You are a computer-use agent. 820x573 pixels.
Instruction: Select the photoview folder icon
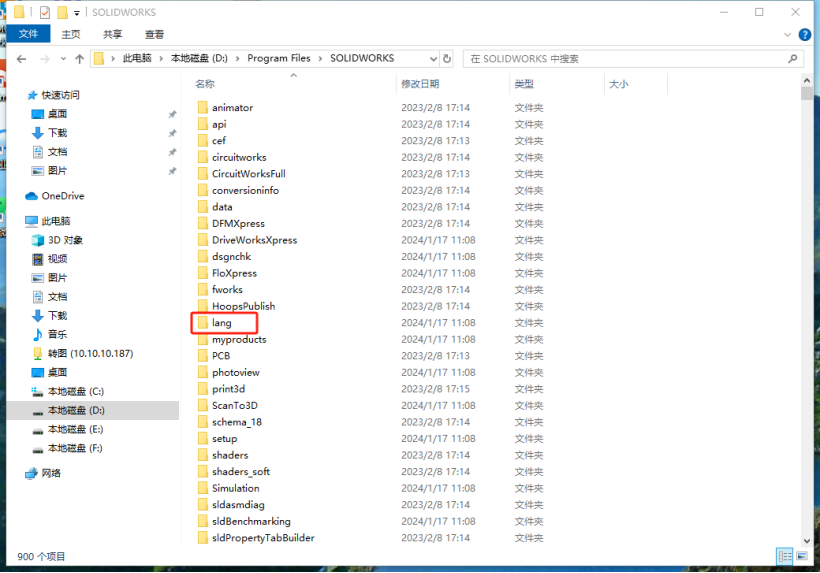pos(203,372)
